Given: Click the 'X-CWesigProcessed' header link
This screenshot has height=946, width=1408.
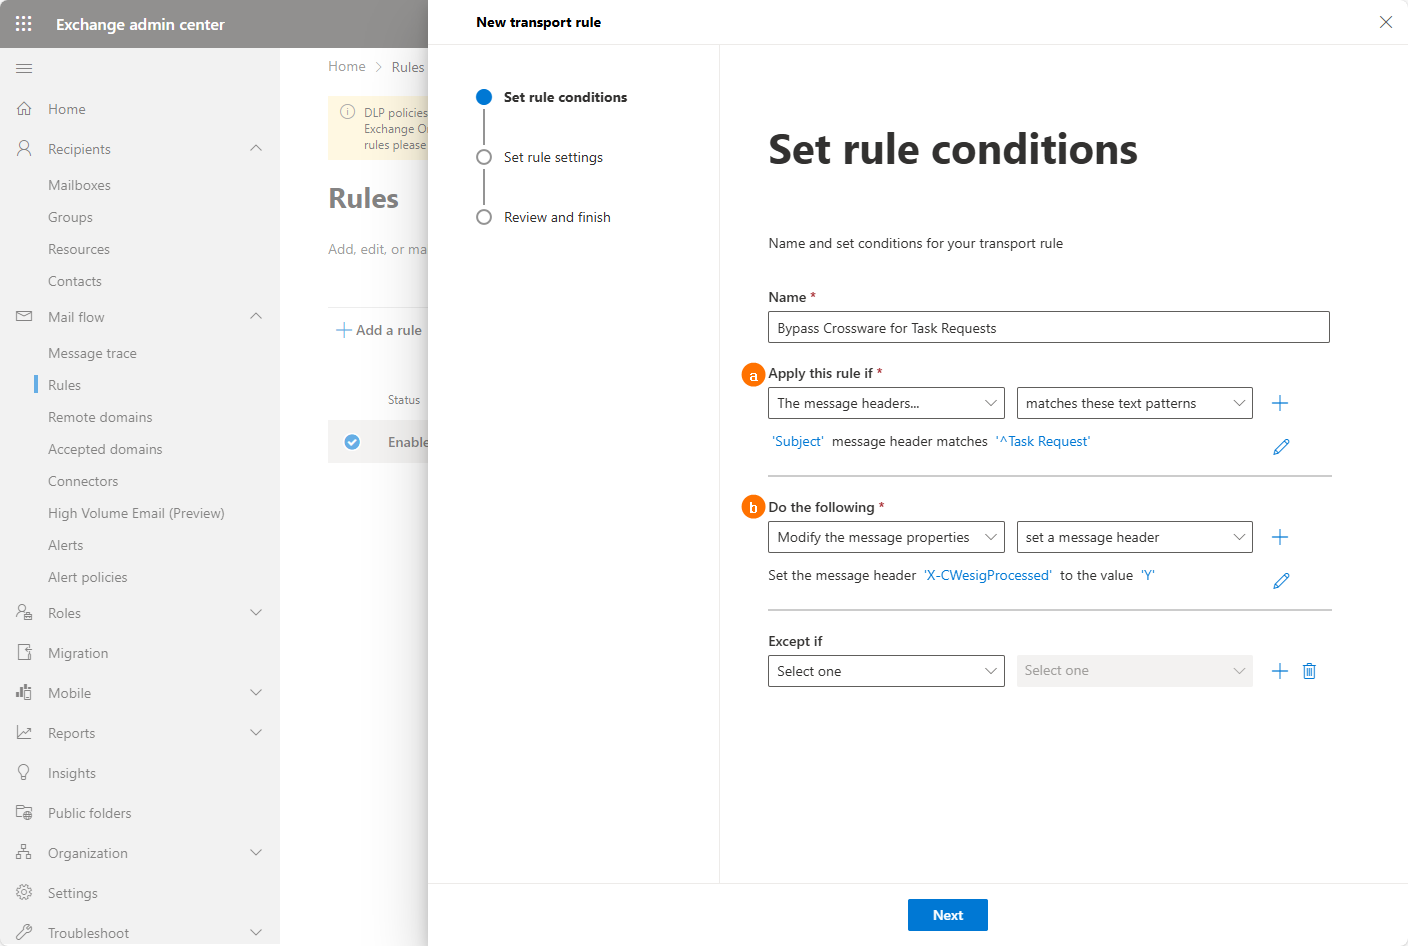Looking at the screenshot, I should tap(987, 575).
